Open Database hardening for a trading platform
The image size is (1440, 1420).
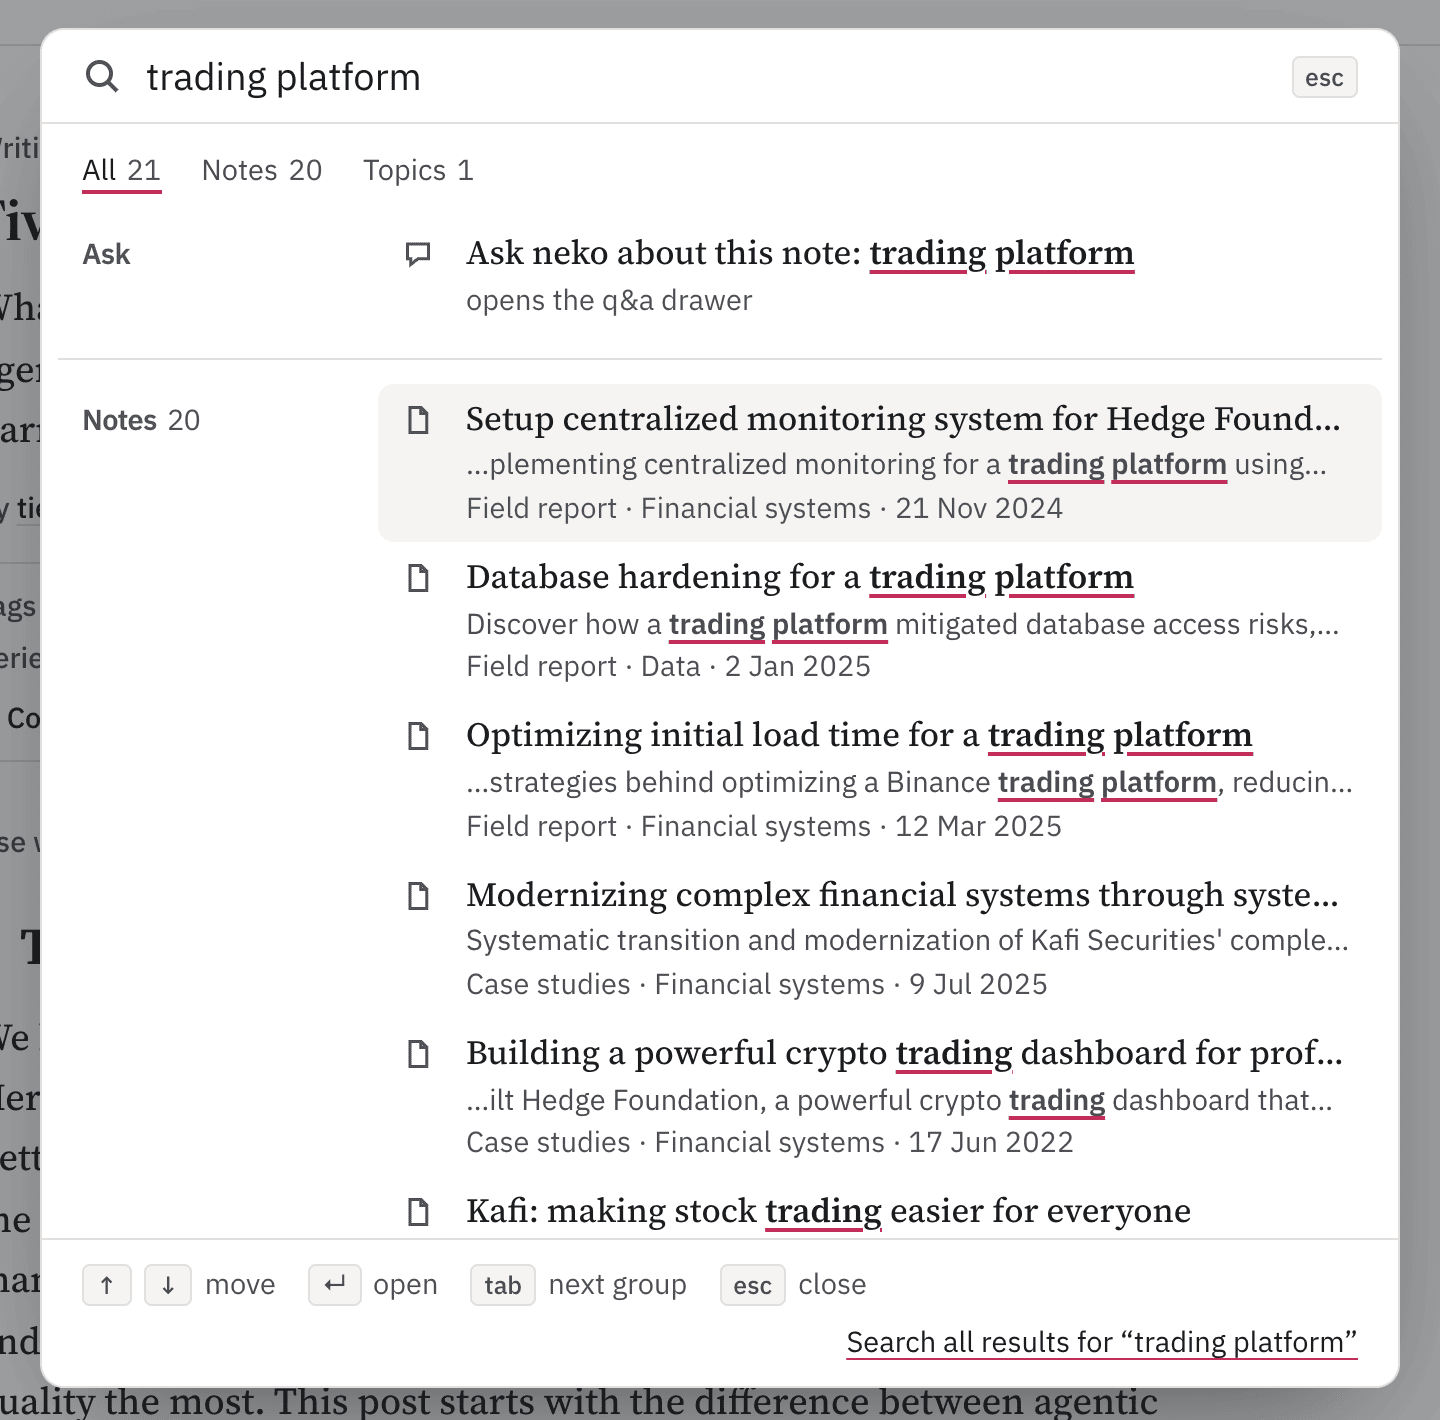[880, 621]
